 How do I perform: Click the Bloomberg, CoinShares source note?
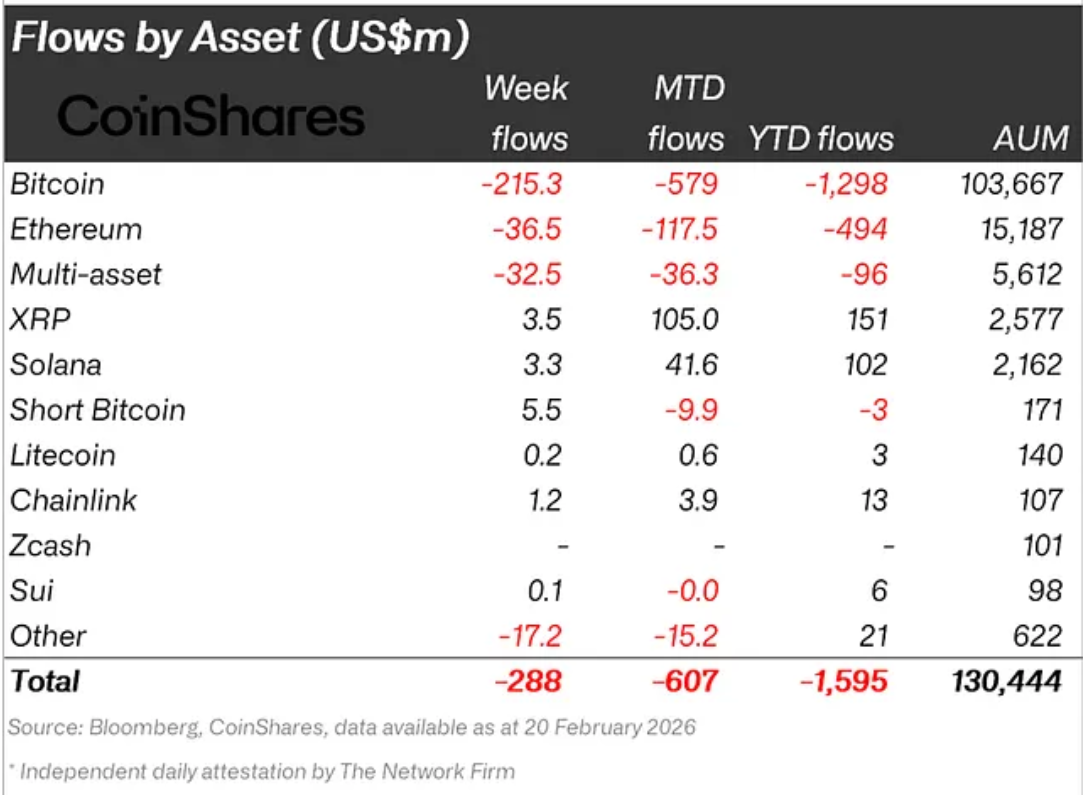(352, 727)
